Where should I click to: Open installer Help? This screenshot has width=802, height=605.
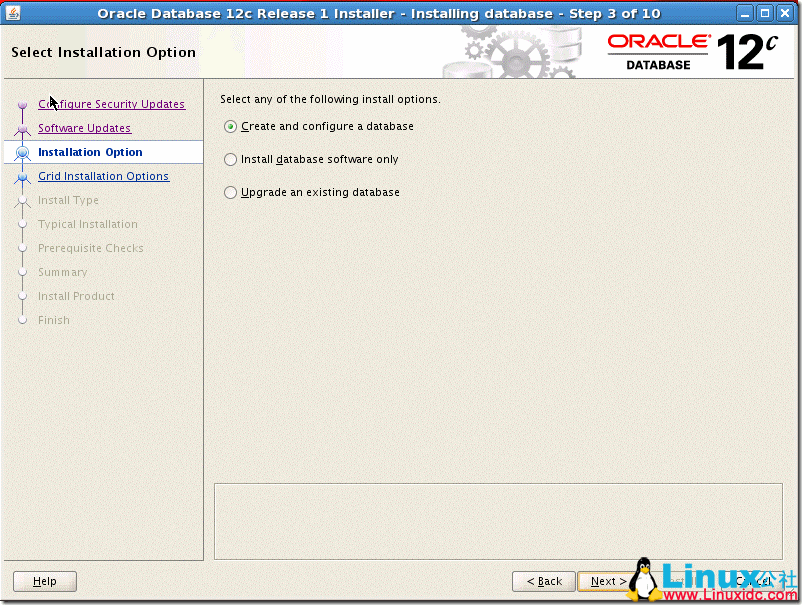(44, 581)
